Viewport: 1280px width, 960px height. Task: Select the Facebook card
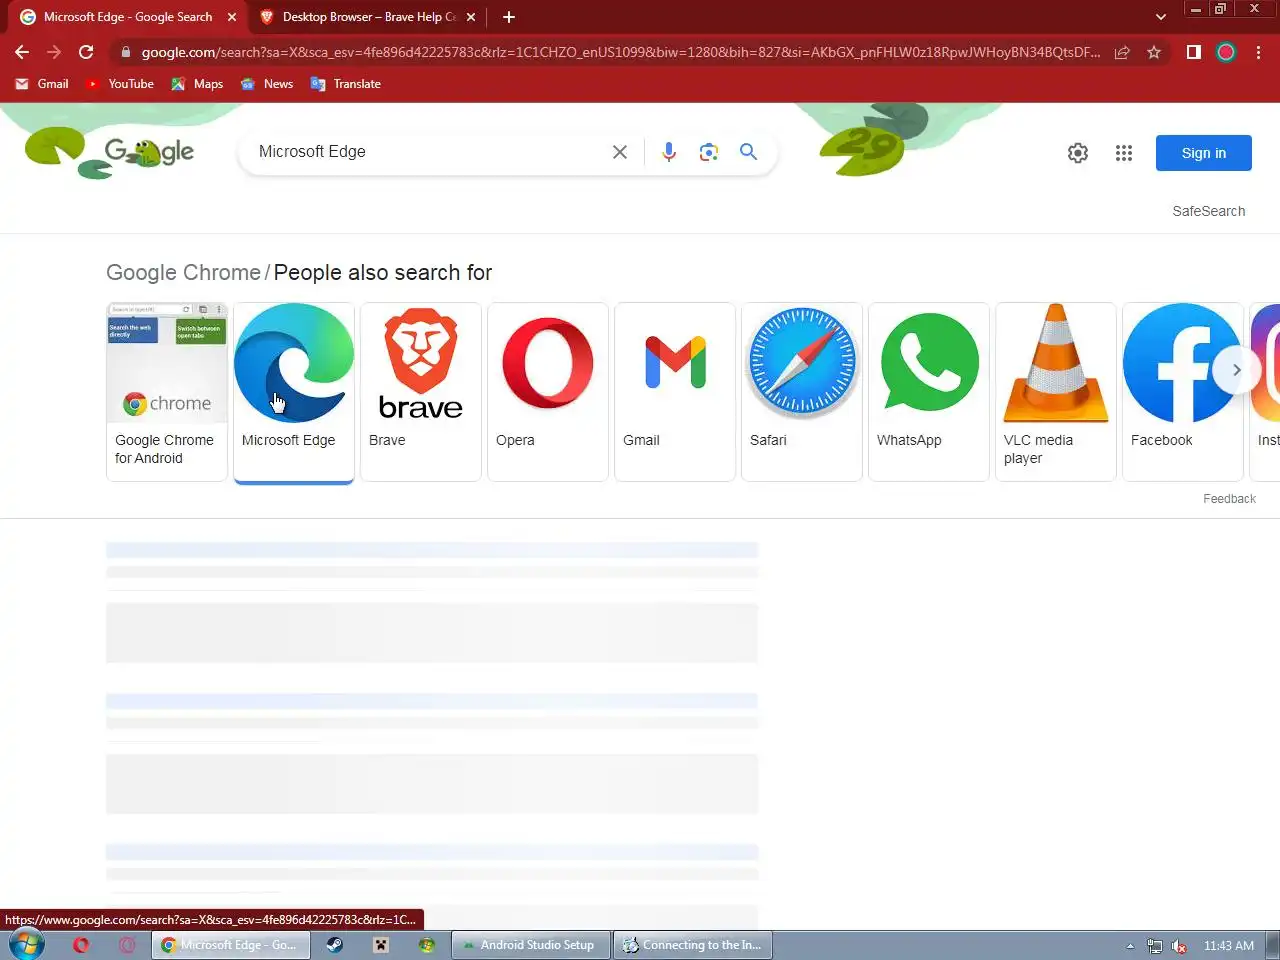point(1183,392)
